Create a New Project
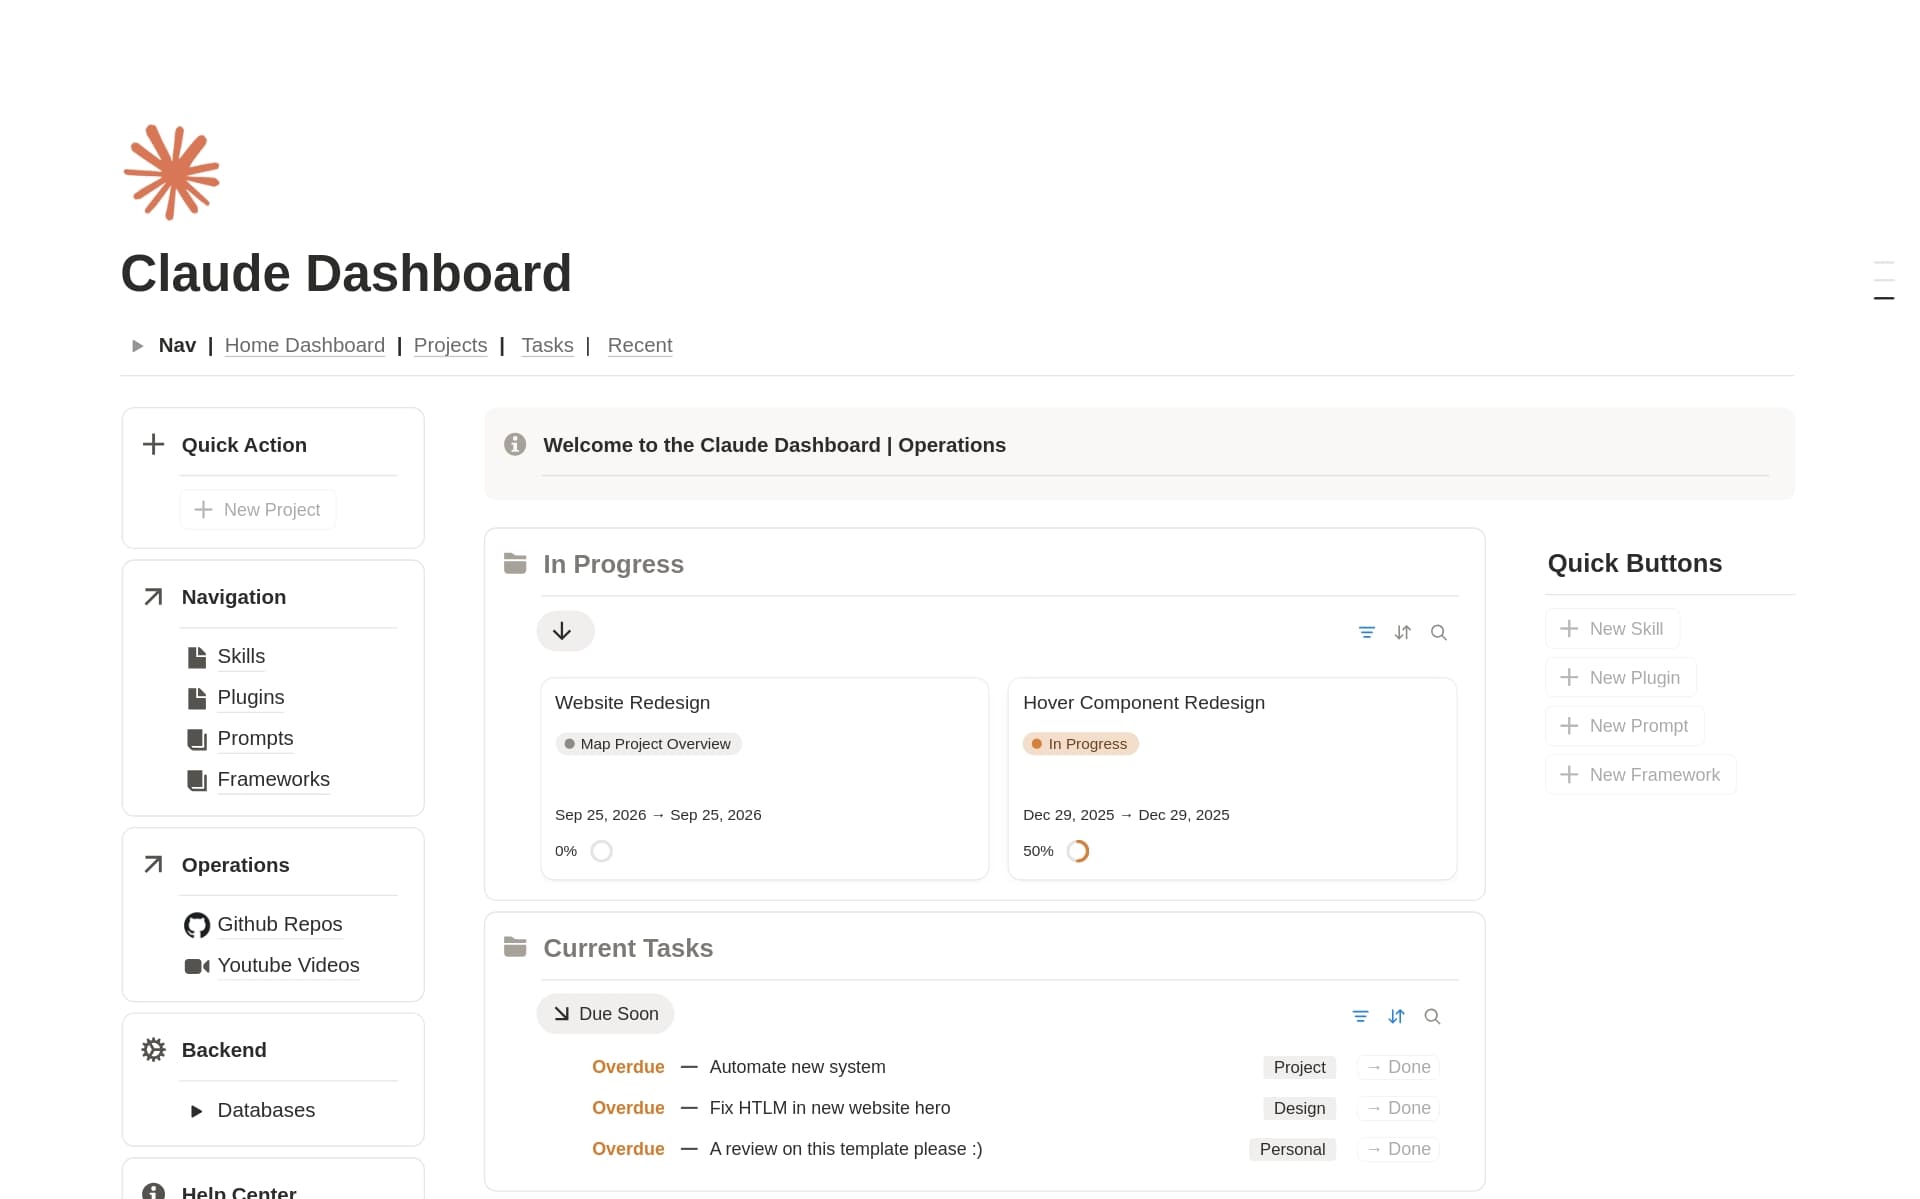 pos(258,510)
